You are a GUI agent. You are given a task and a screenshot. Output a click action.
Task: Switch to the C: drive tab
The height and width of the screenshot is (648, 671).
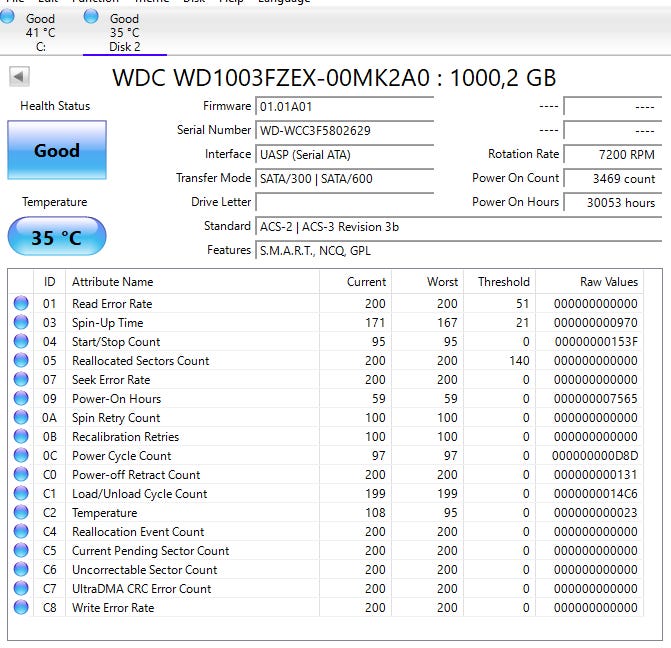41,32
